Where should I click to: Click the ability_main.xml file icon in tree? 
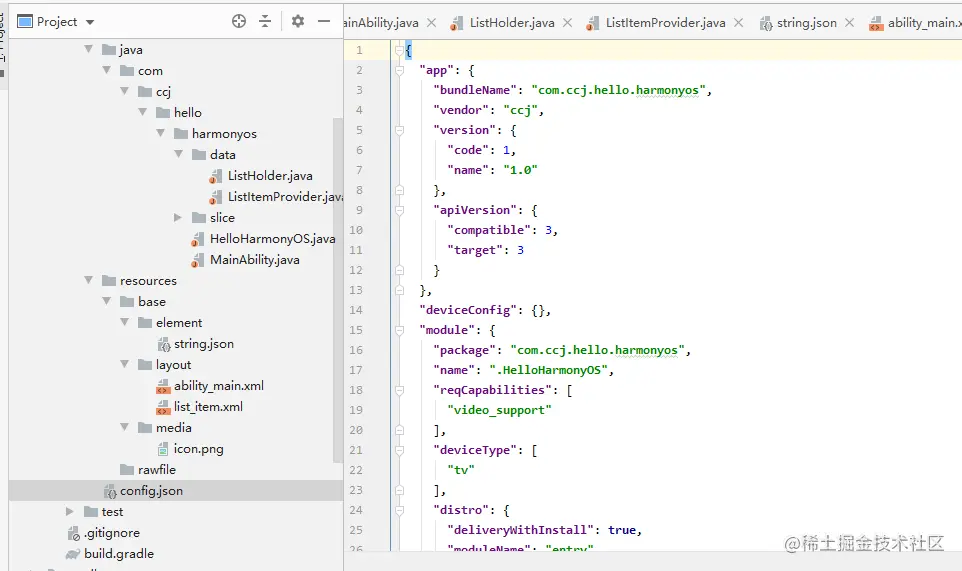163,386
